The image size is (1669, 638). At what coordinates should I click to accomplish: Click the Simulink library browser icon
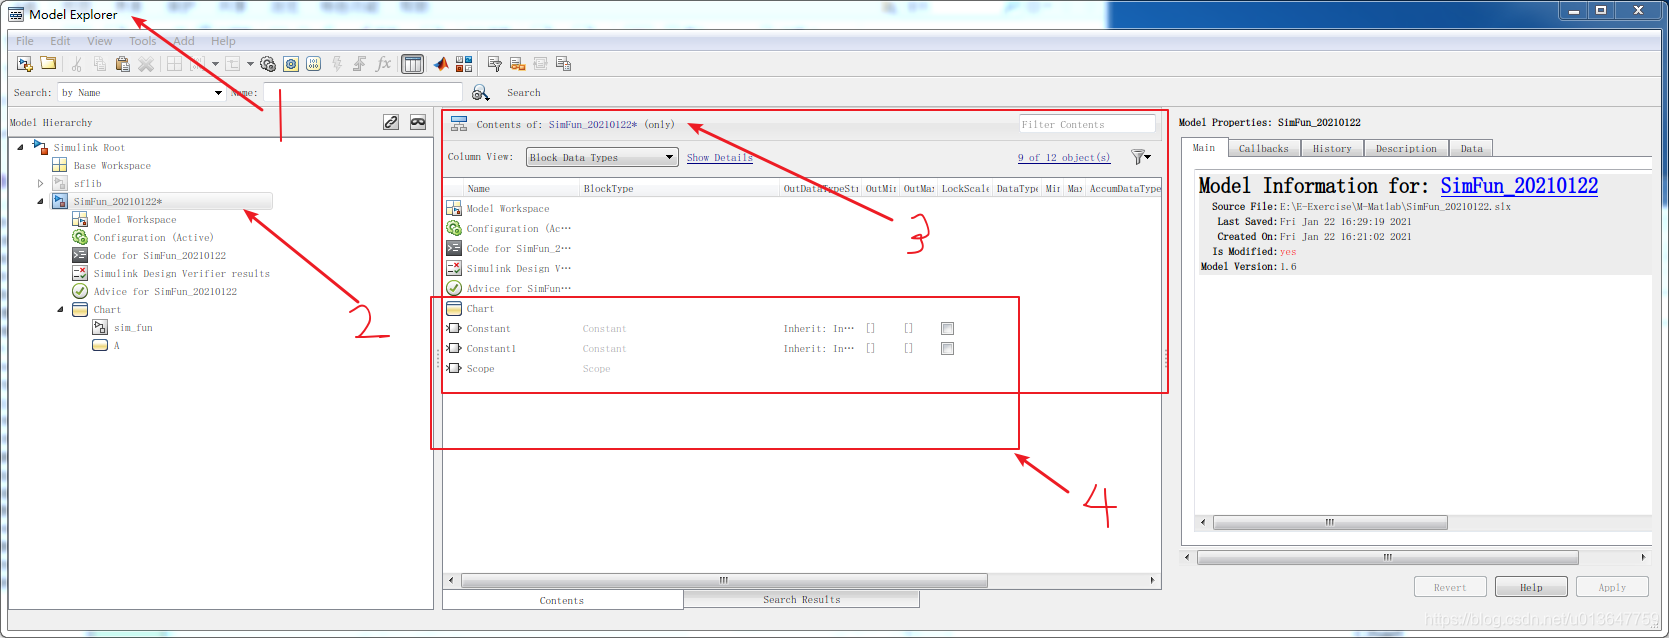coord(464,64)
